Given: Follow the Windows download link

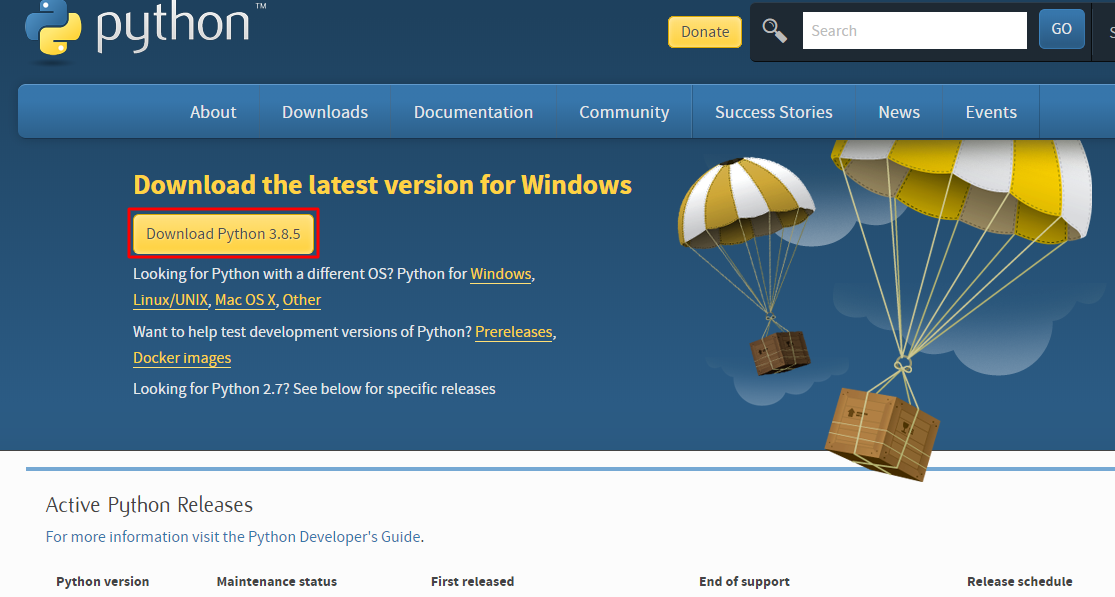Looking at the screenshot, I should tap(501, 274).
